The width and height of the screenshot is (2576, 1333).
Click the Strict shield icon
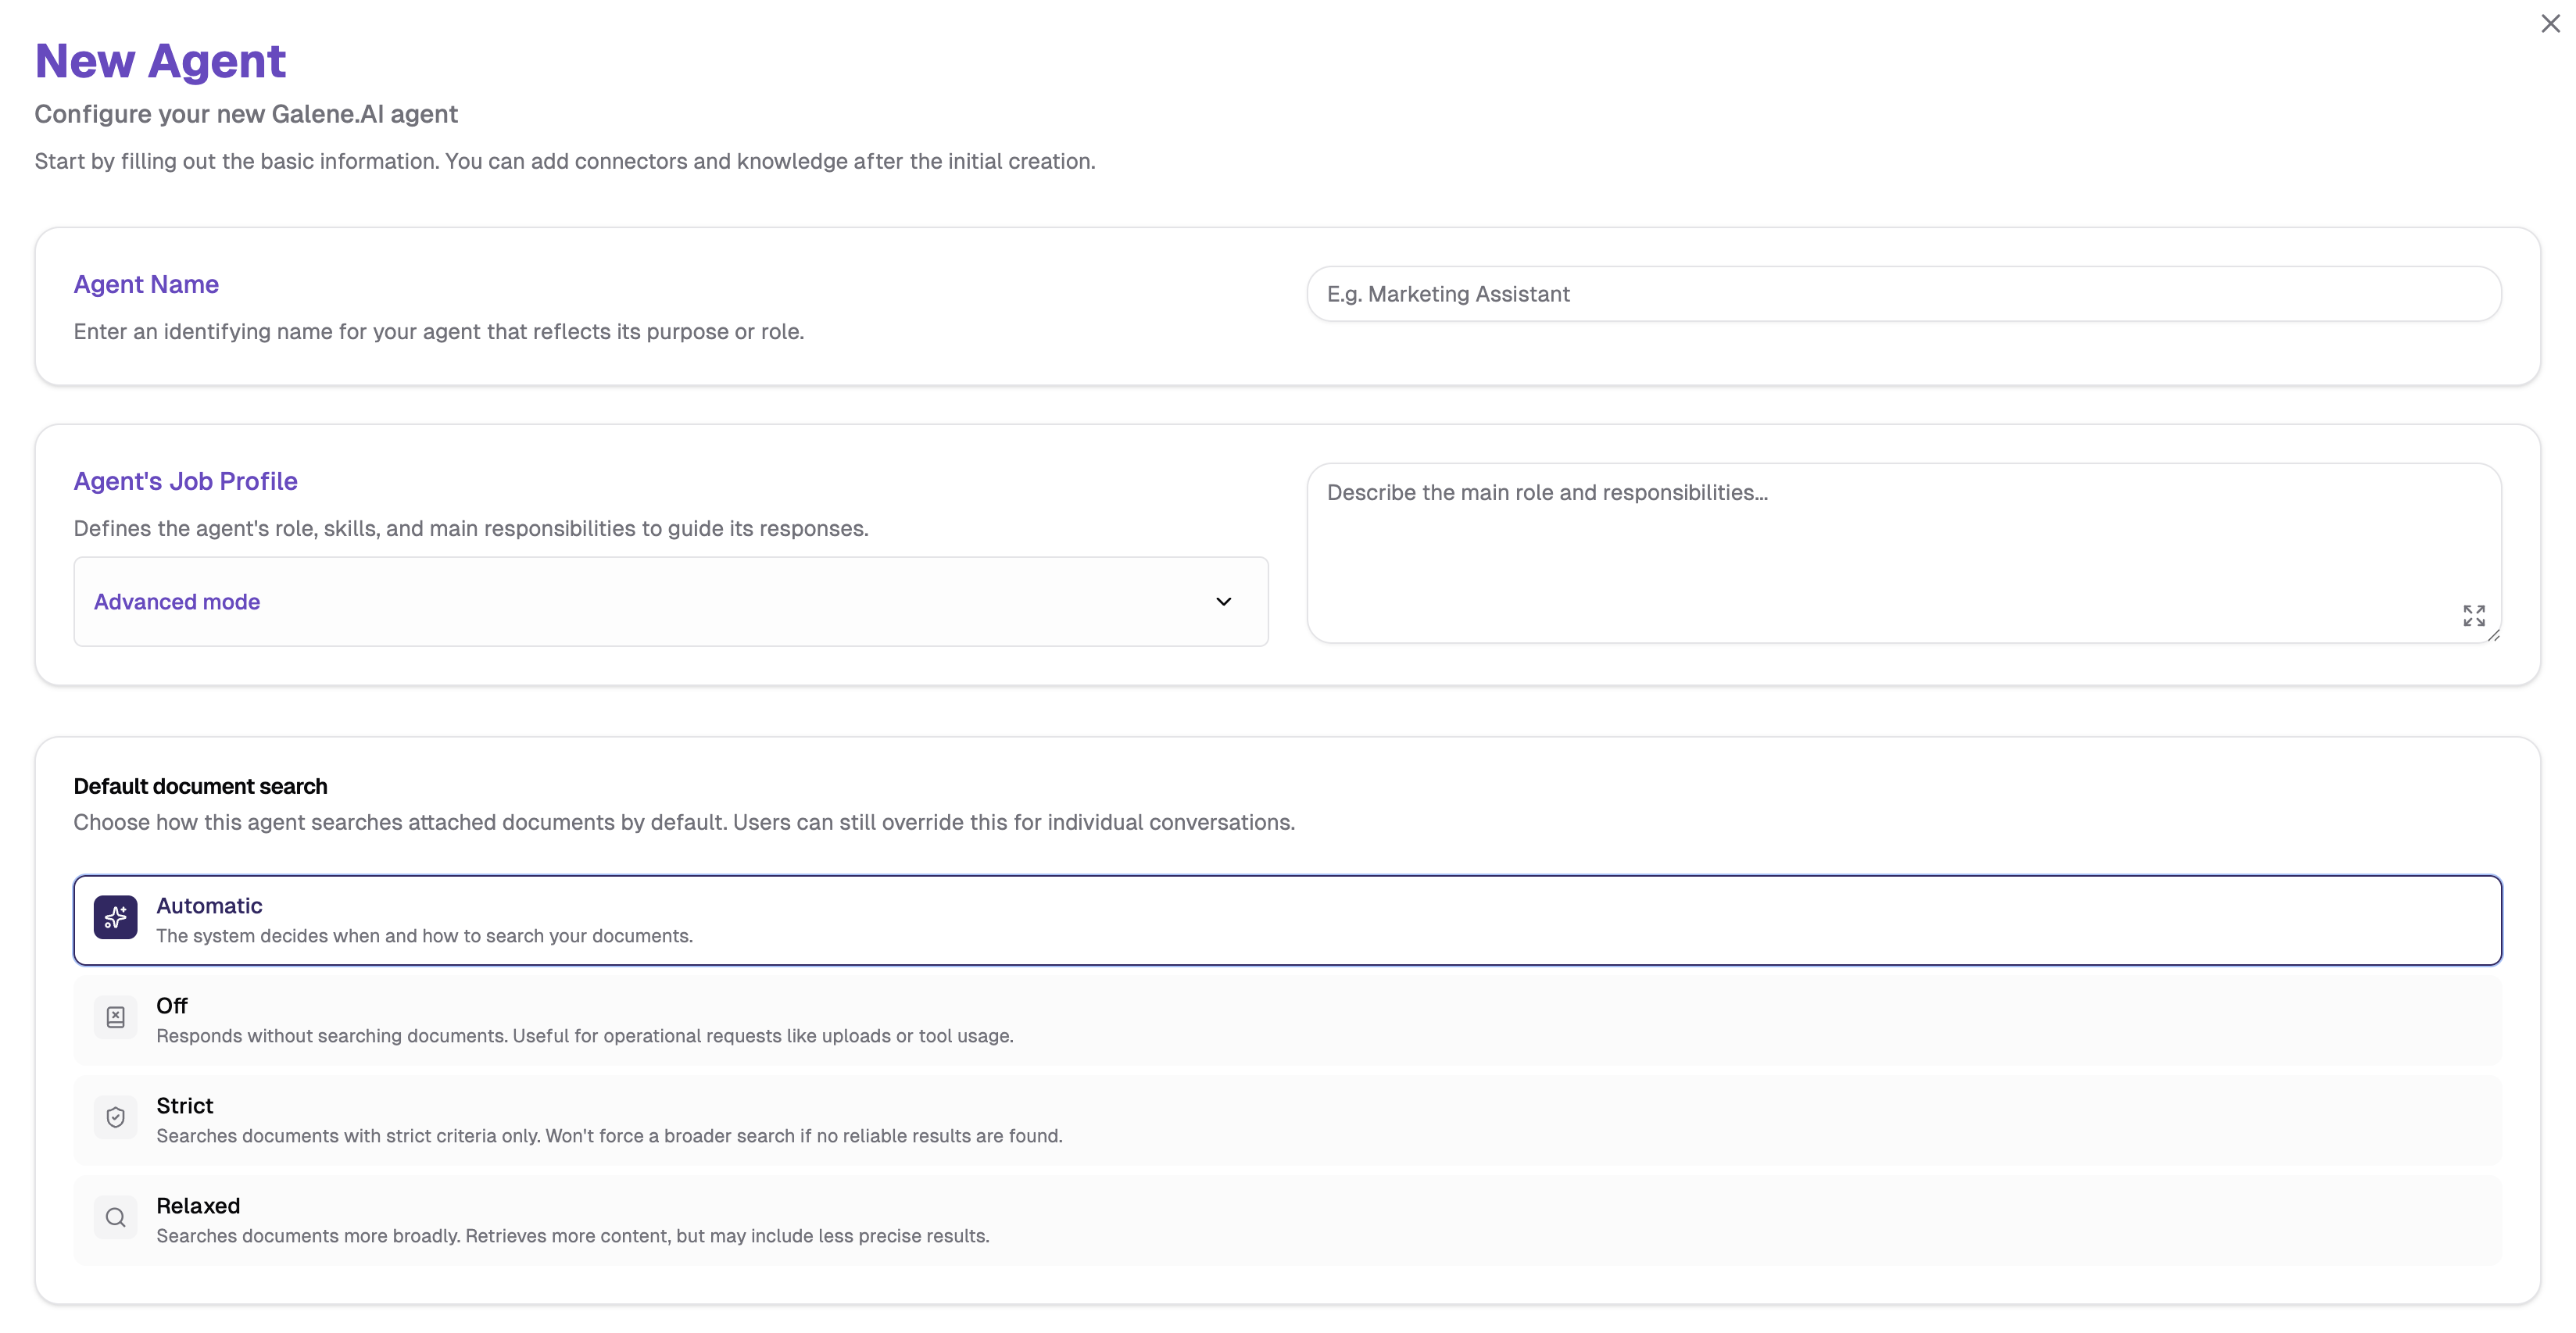click(x=116, y=1117)
